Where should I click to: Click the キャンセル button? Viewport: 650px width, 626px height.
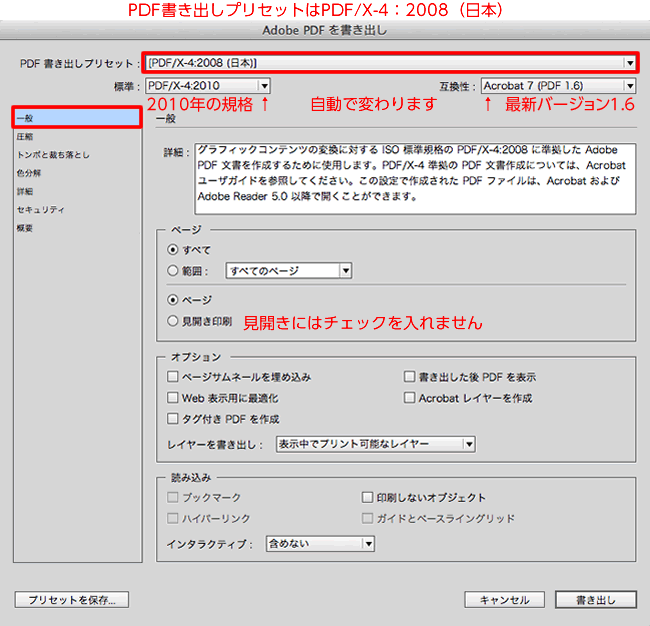coord(504,600)
